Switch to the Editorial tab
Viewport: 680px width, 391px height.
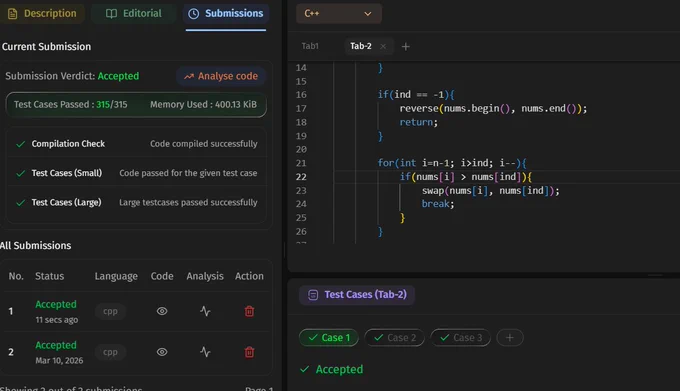point(134,13)
